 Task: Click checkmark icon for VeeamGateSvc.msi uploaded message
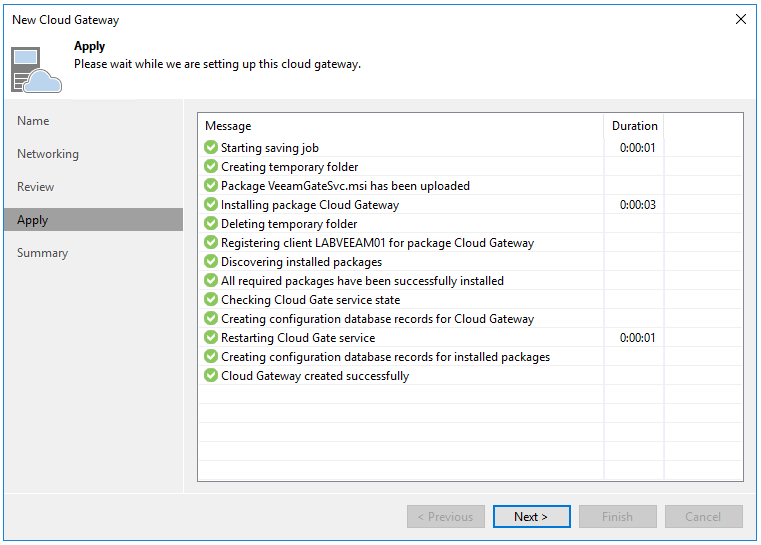click(211, 186)
